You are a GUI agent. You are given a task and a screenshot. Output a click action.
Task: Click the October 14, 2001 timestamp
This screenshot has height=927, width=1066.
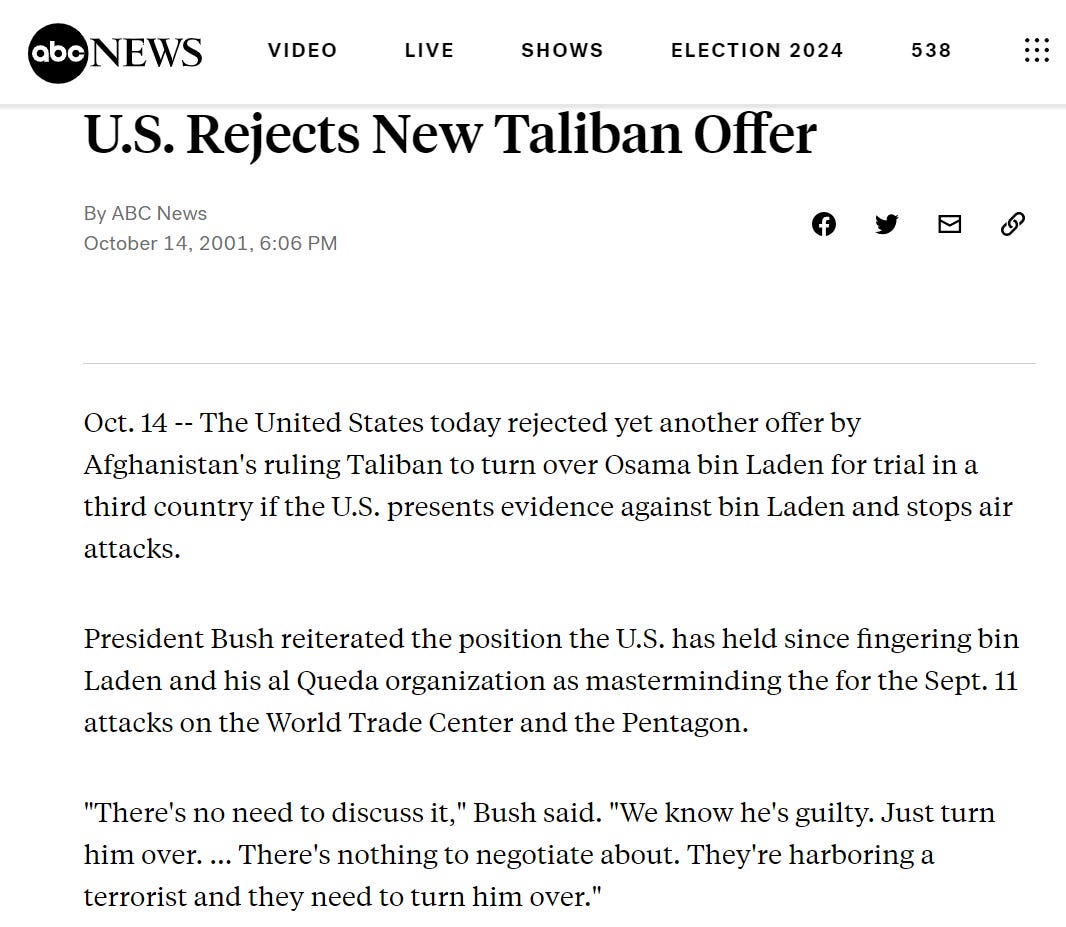tap(210, 243)
